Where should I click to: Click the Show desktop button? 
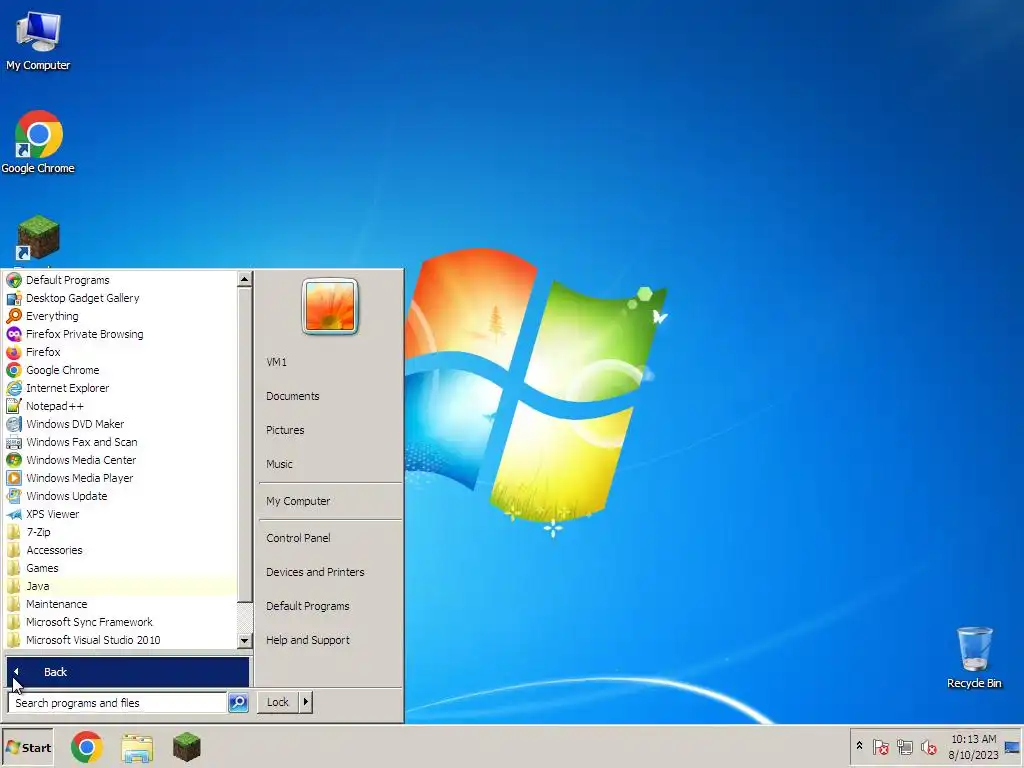[x=1013, y=747]
